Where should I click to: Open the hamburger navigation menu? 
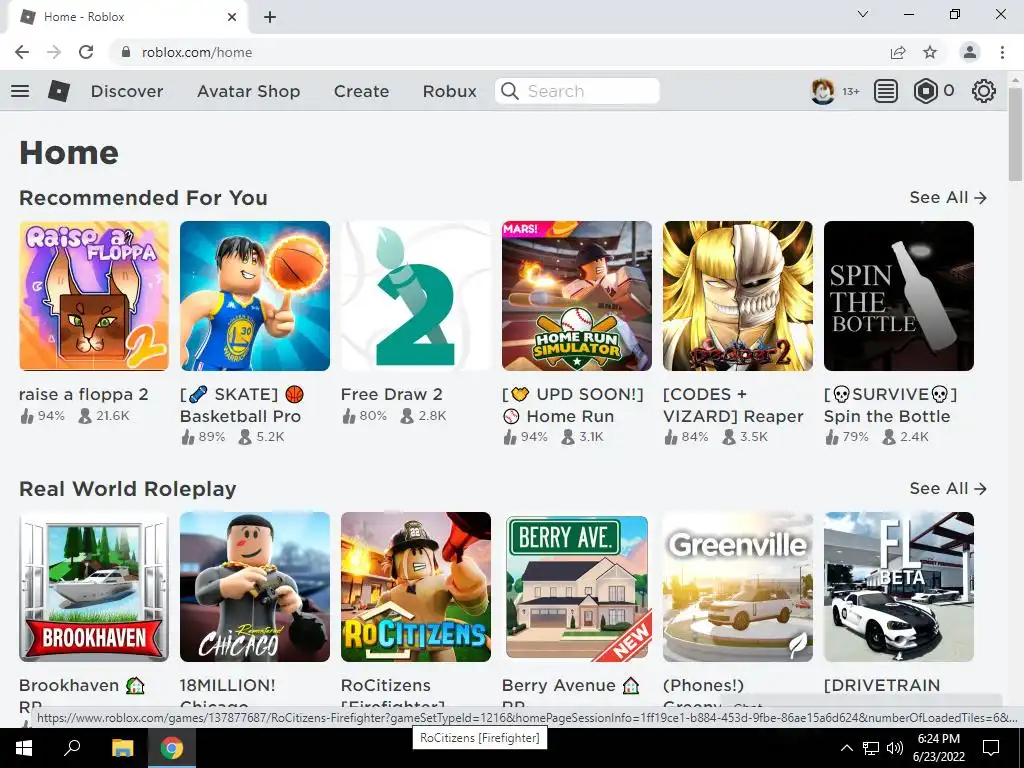(20, 91)
